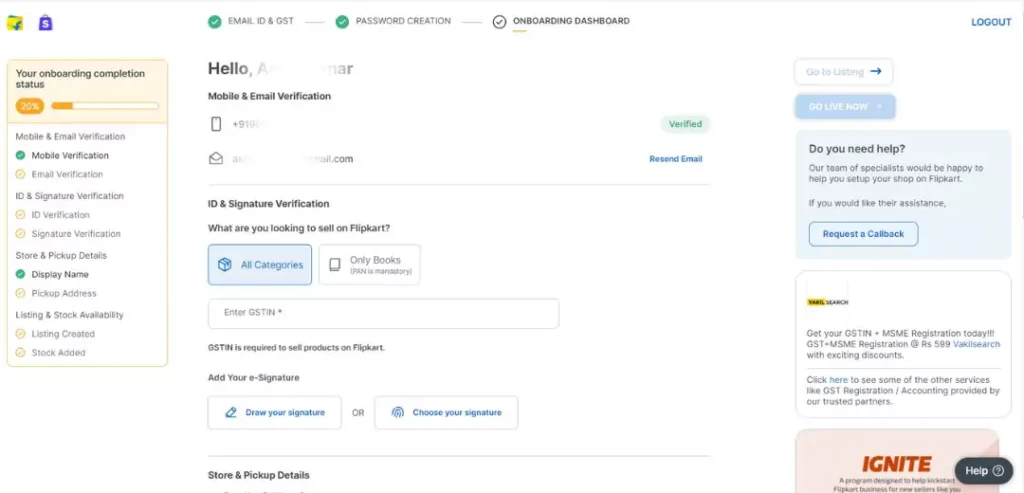Click the LOGOUT link

(991, 22)
